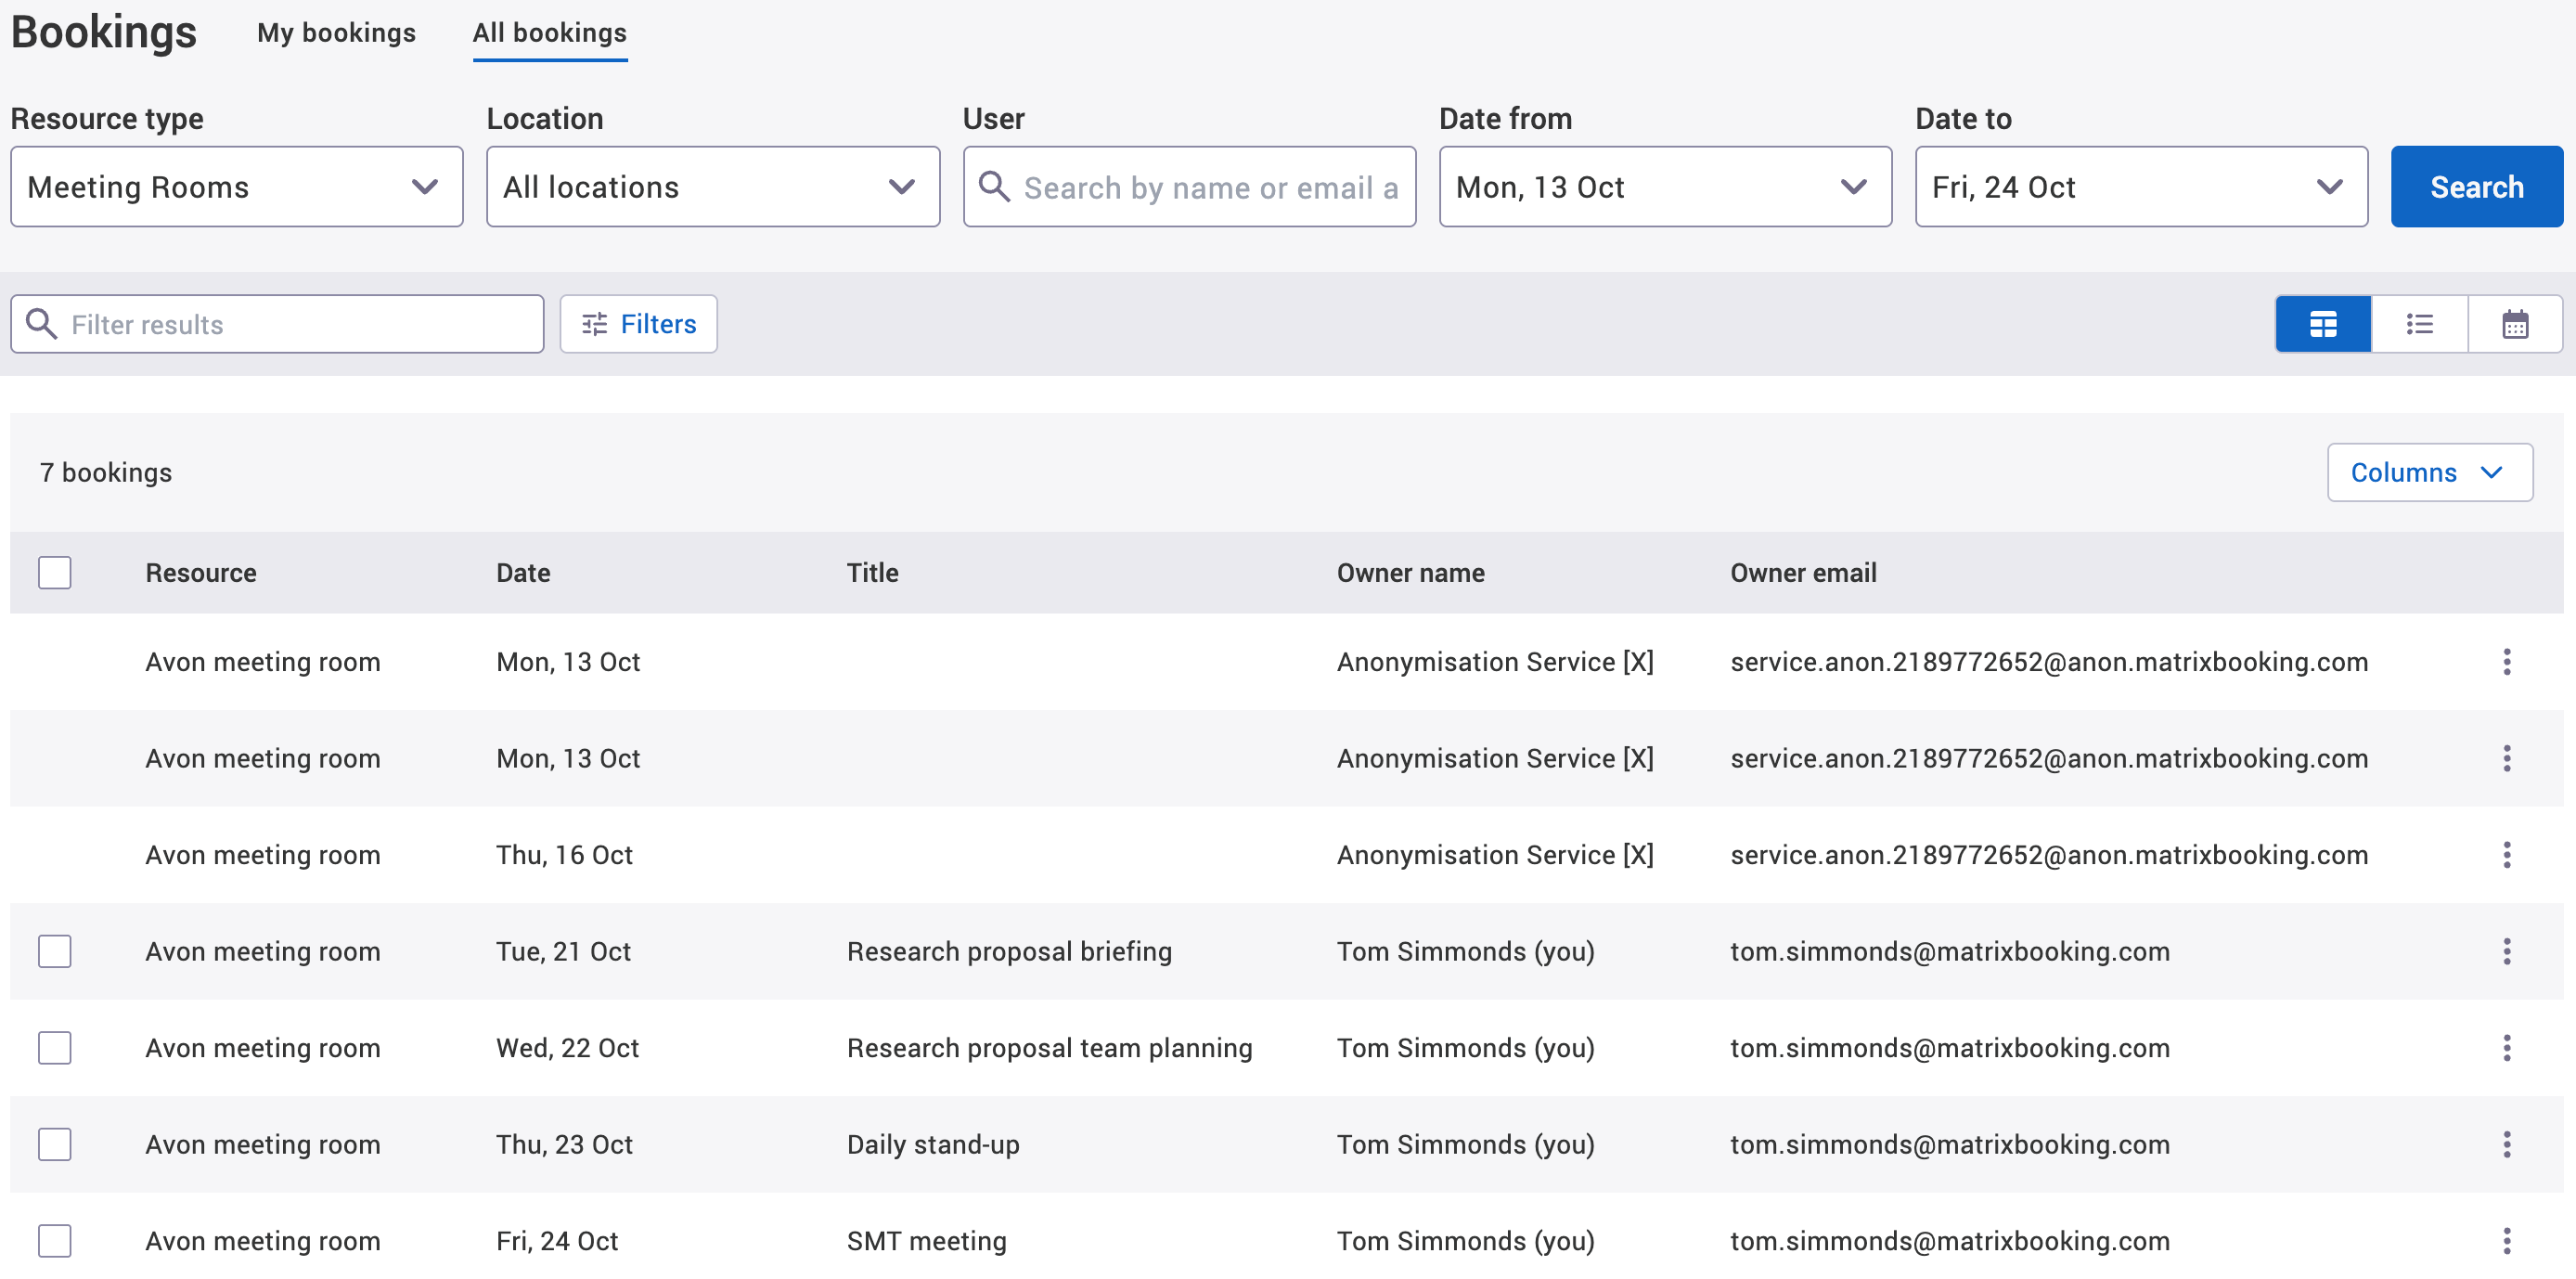
Task: Switch to table grid view
Action: [2322, 324]
